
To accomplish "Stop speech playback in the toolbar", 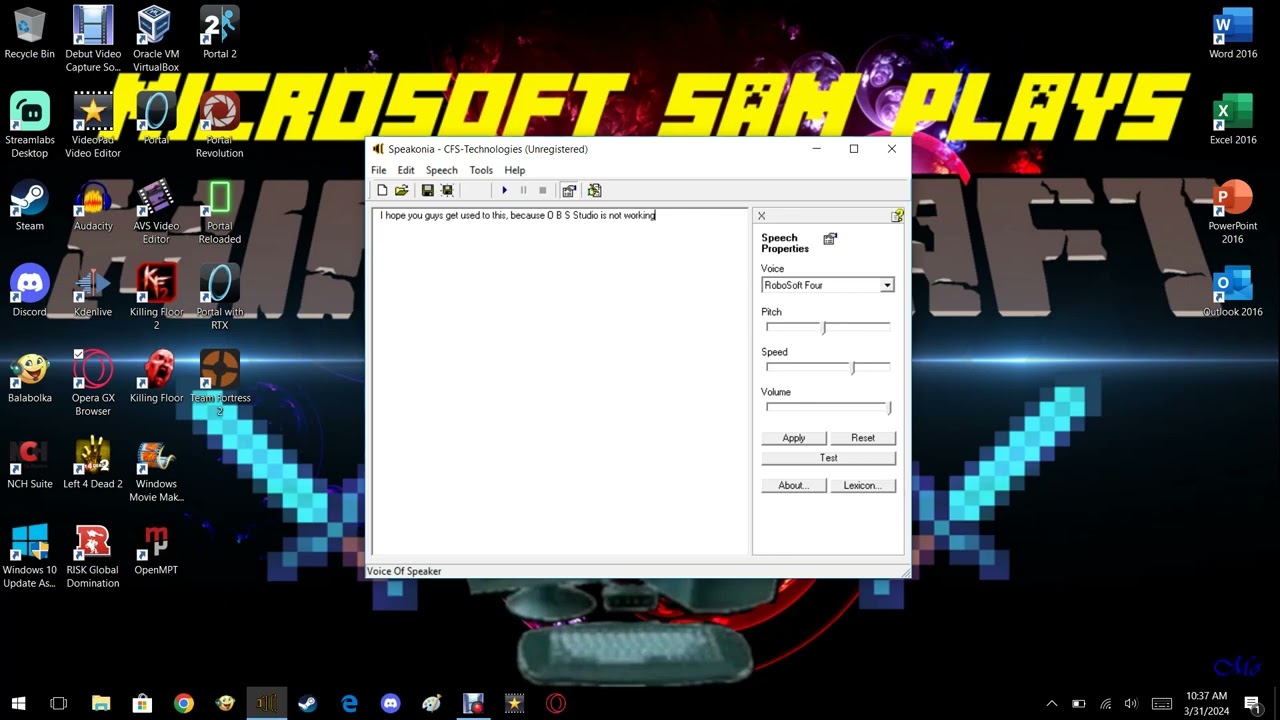I will [543, 190].
